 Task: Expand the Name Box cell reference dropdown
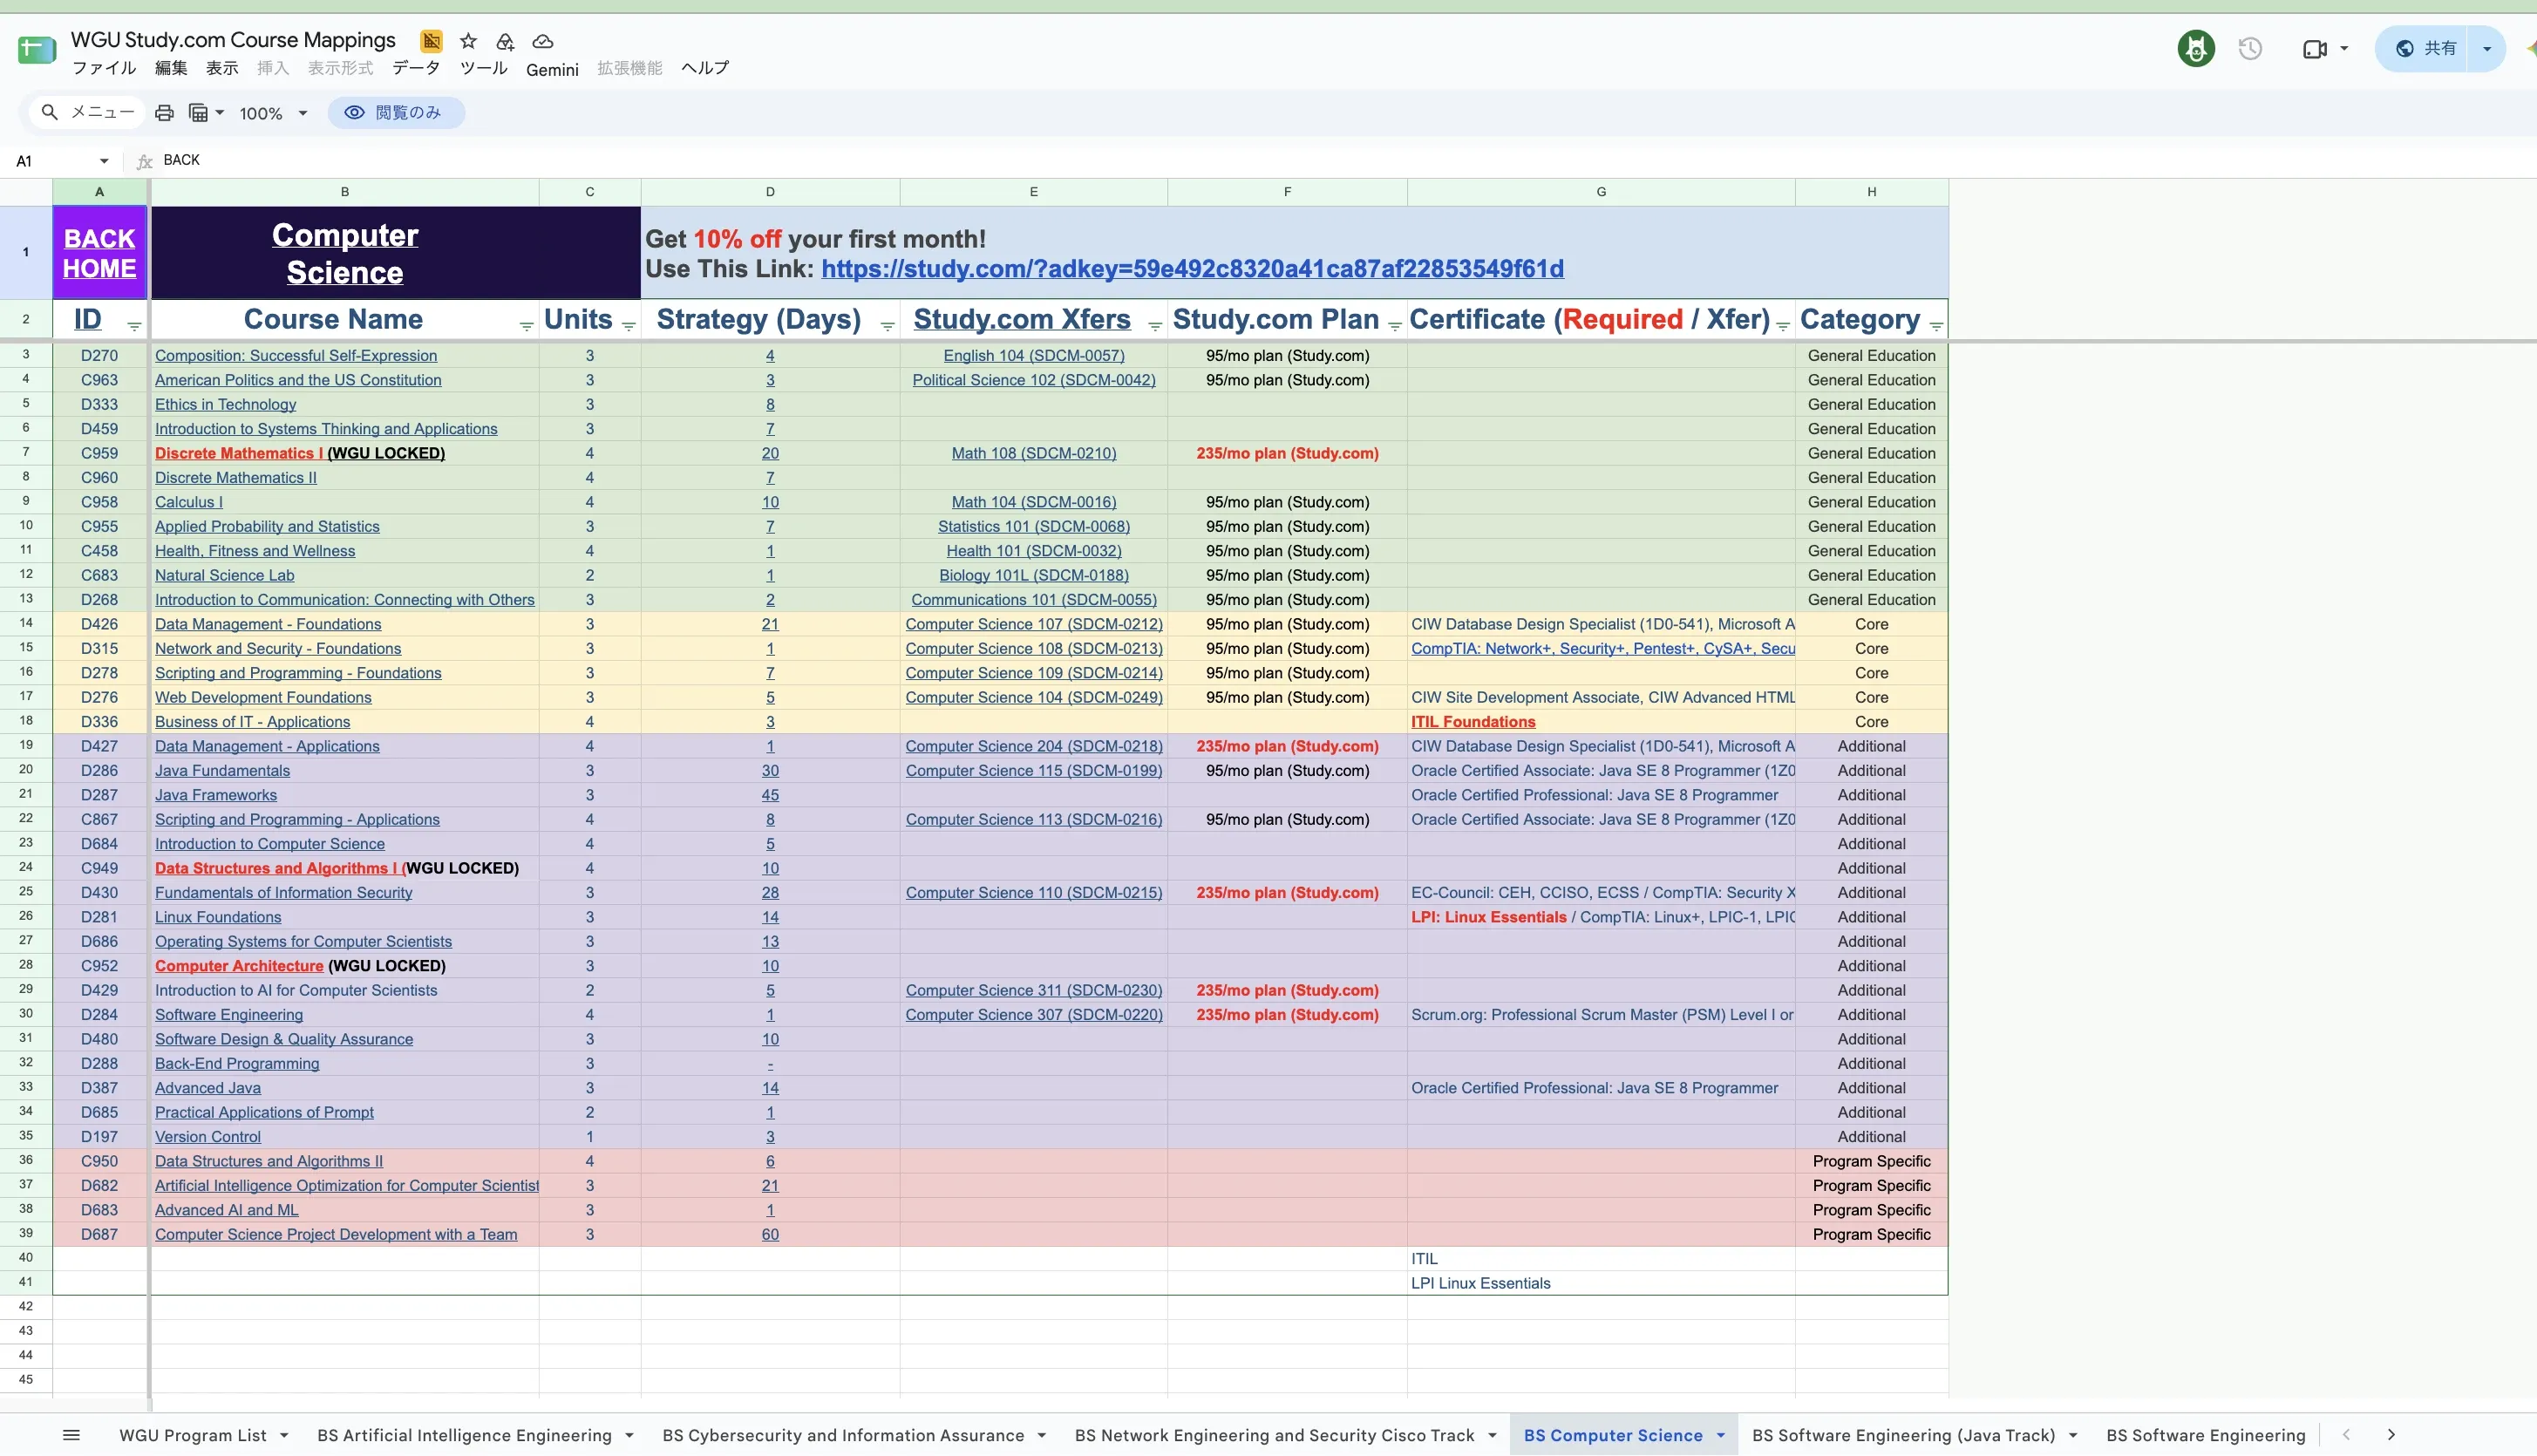104,161
